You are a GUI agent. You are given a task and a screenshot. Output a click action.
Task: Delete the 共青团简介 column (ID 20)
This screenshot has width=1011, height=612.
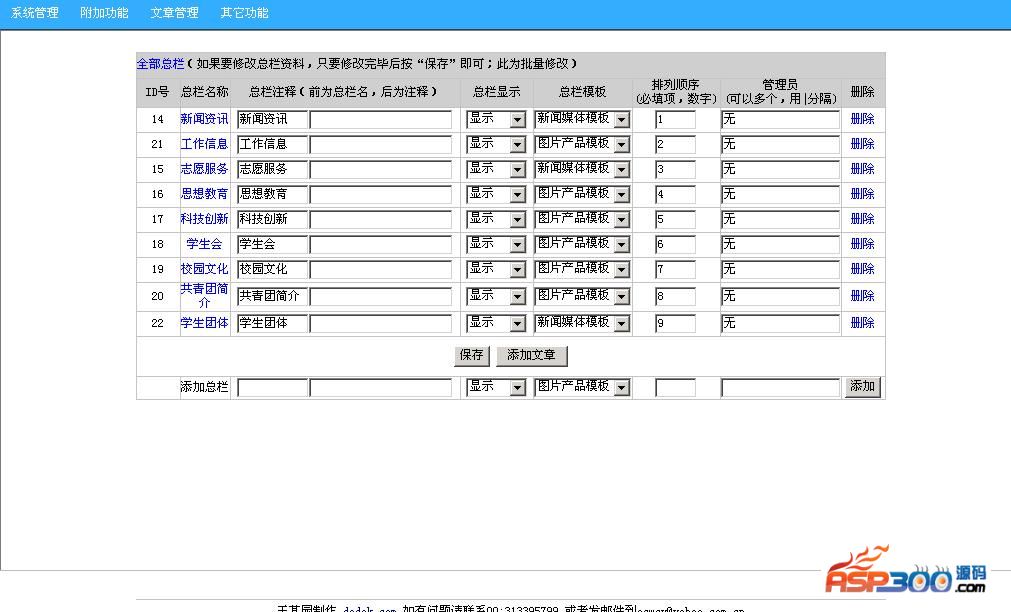863,296
